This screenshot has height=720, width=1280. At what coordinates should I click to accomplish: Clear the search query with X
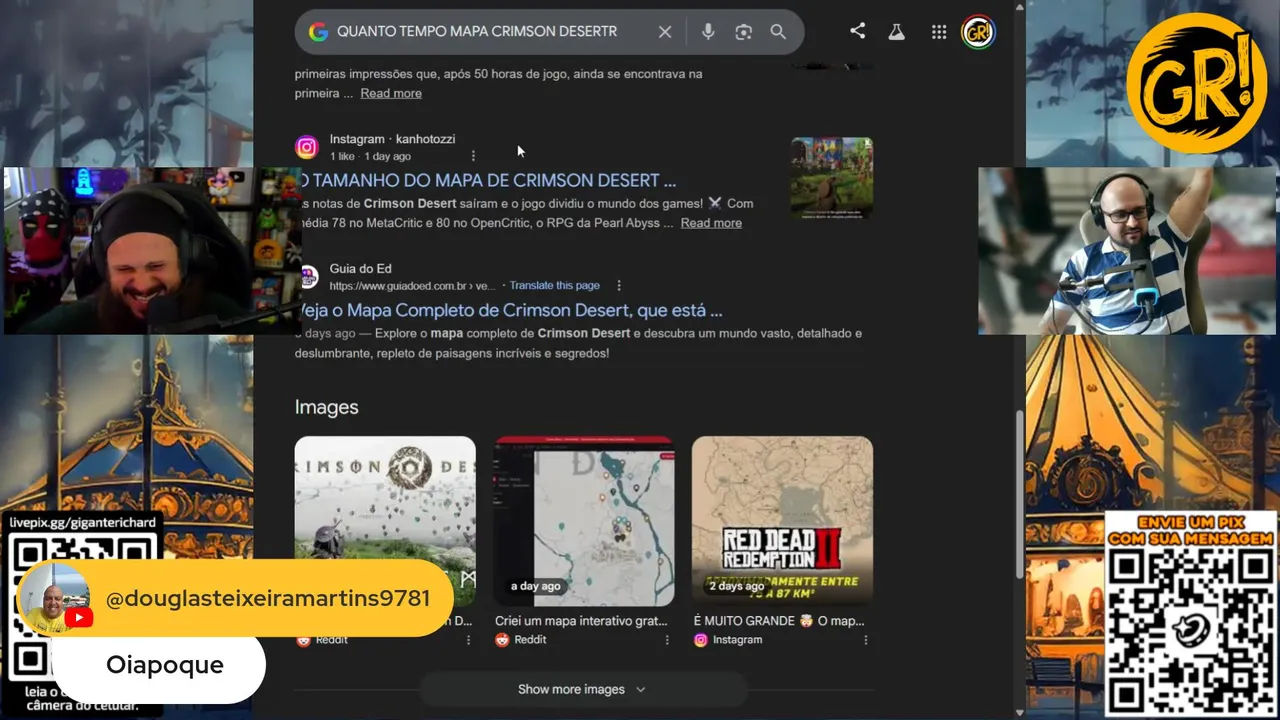point(665,32)
